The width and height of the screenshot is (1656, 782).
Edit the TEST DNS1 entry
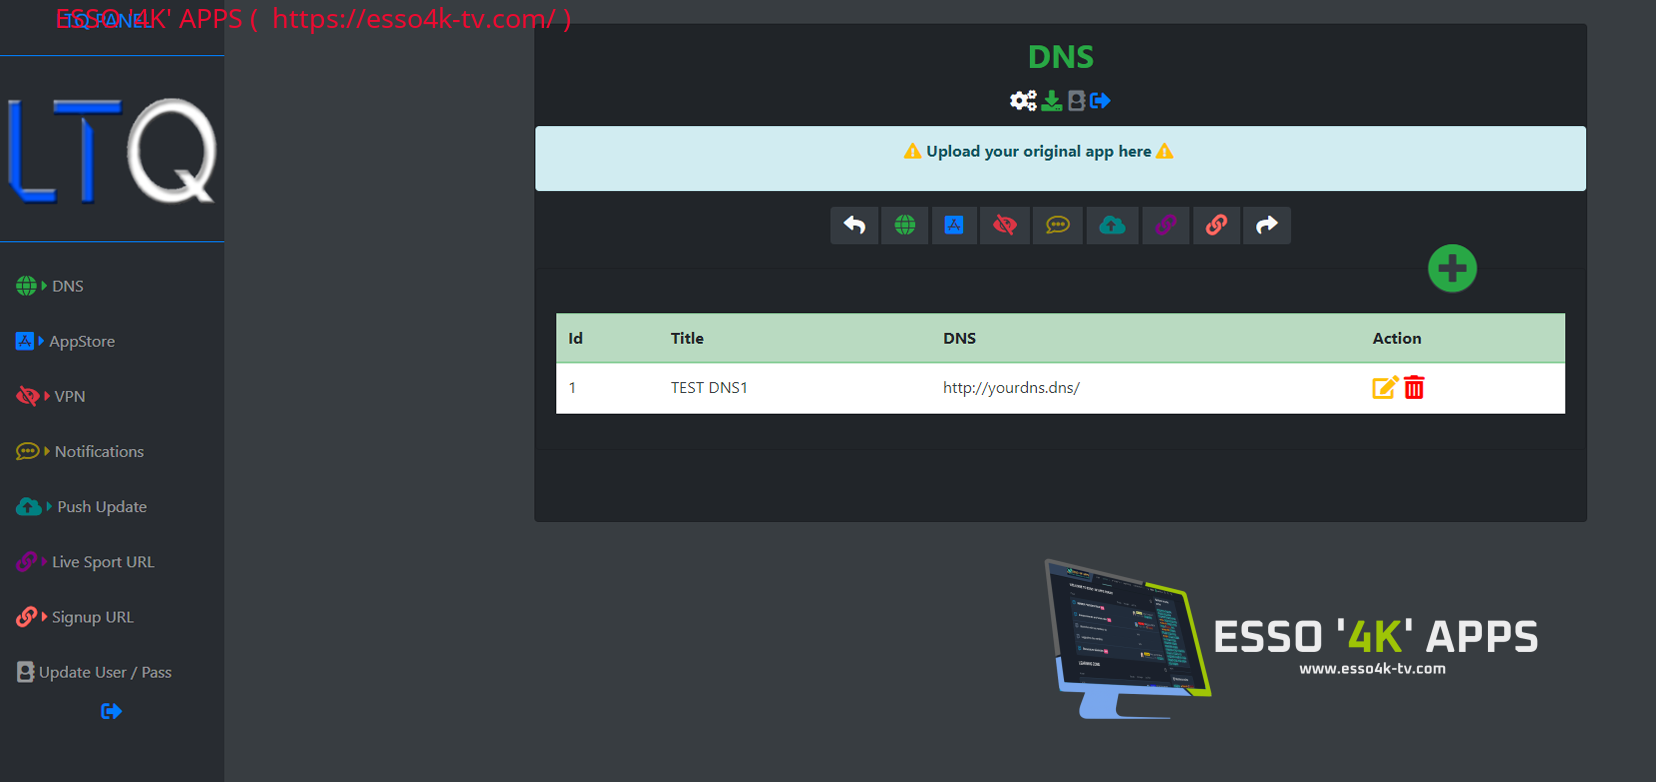point(1384,388)
